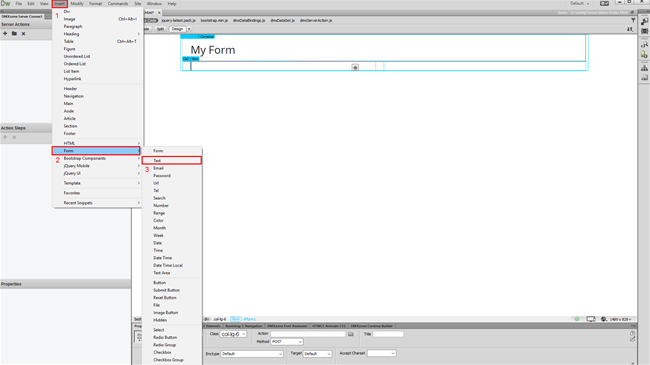Open the Files site-map icon in right dock
Viewport: 650px width, 365px height.
coord(644,68)
